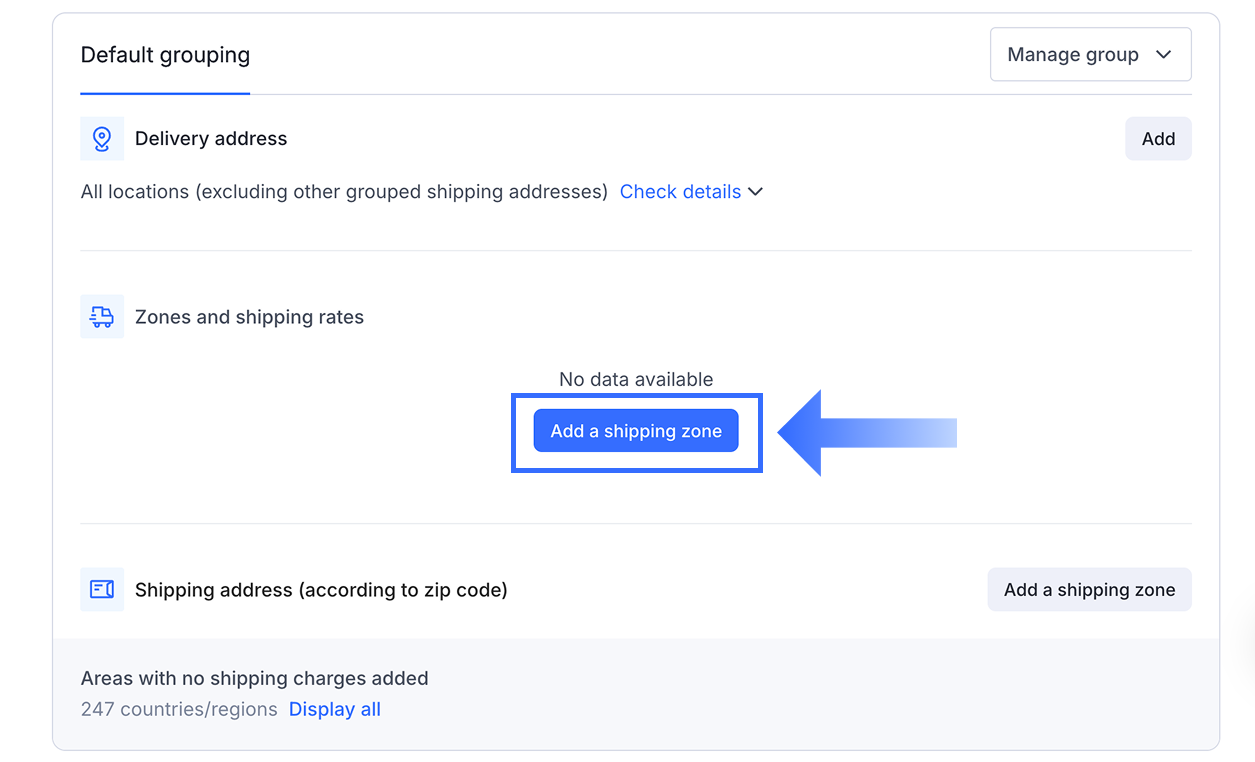
Task: Click the Shipping address (according to zip code) label
Action: click(321, 590)
